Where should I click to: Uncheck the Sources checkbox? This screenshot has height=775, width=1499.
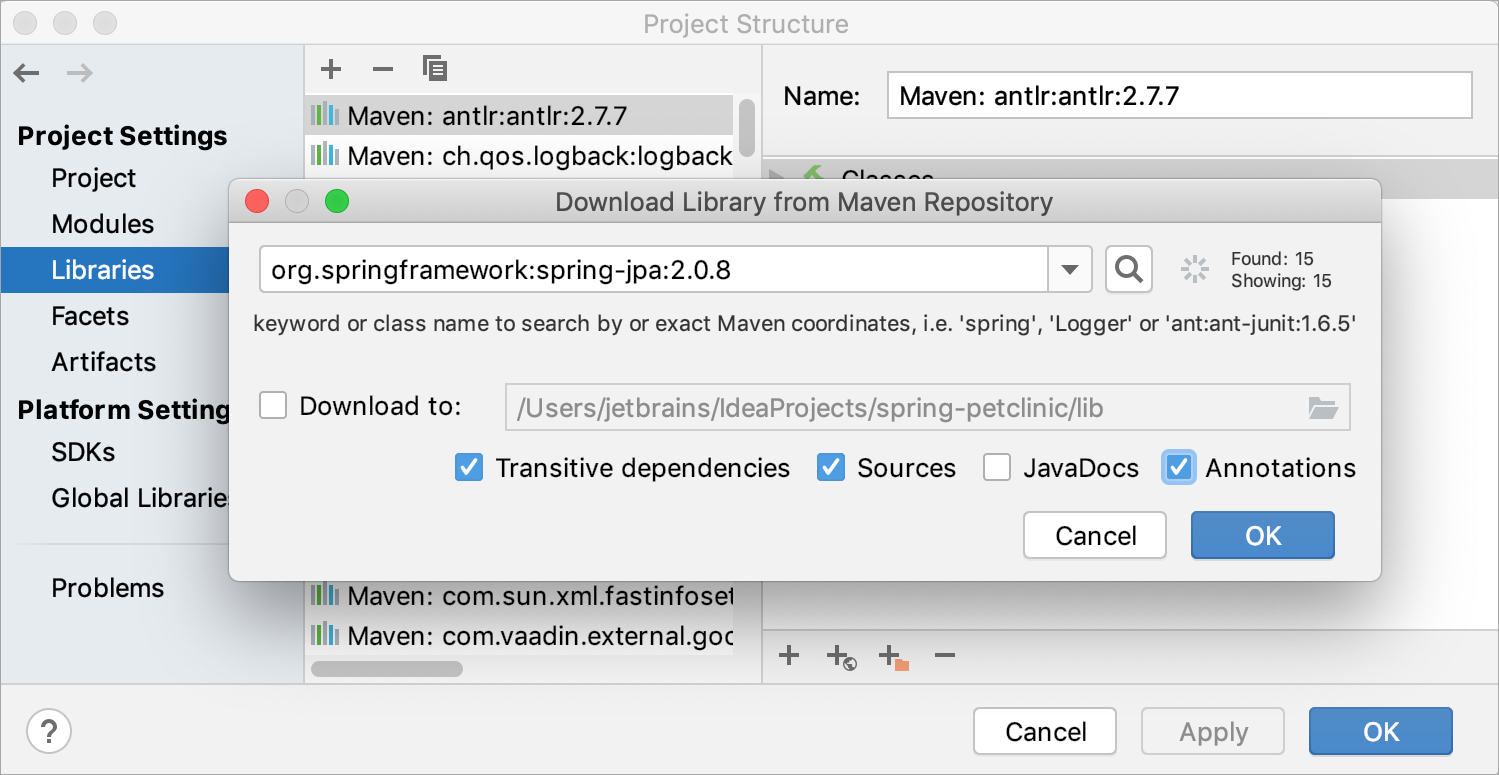coord(831,468)
